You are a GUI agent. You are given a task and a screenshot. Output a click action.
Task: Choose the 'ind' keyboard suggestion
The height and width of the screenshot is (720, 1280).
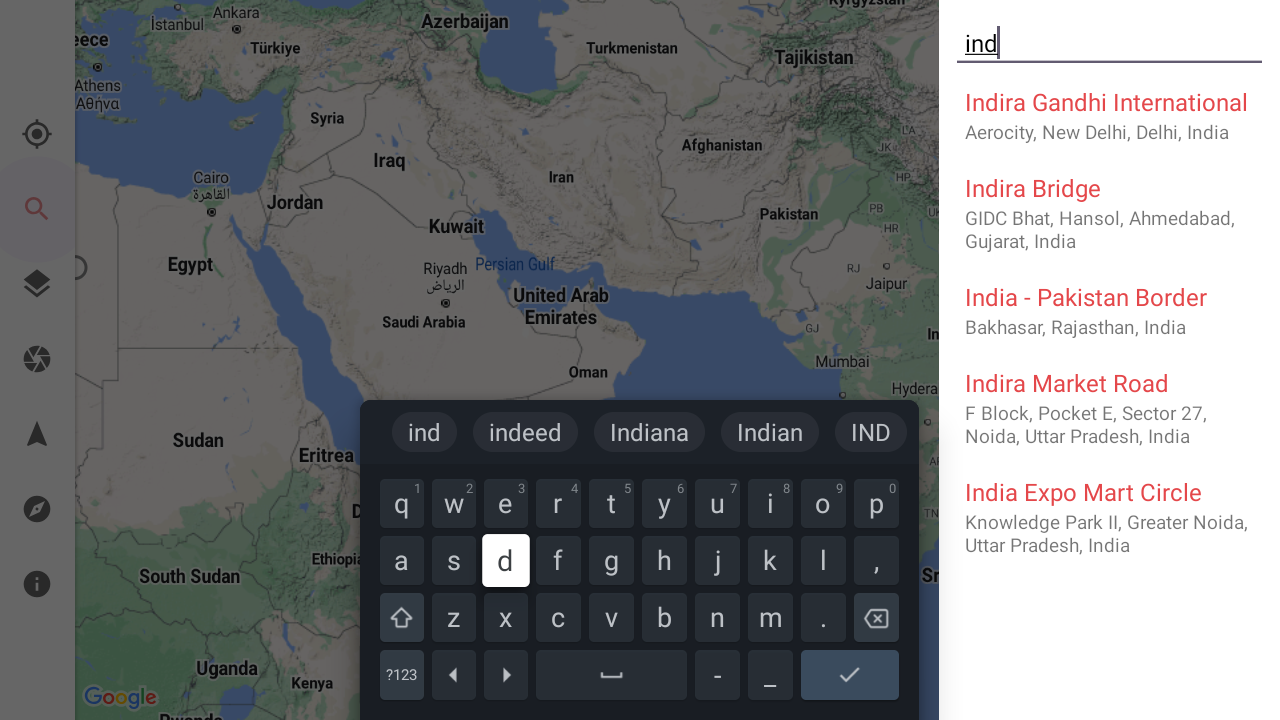424,433
